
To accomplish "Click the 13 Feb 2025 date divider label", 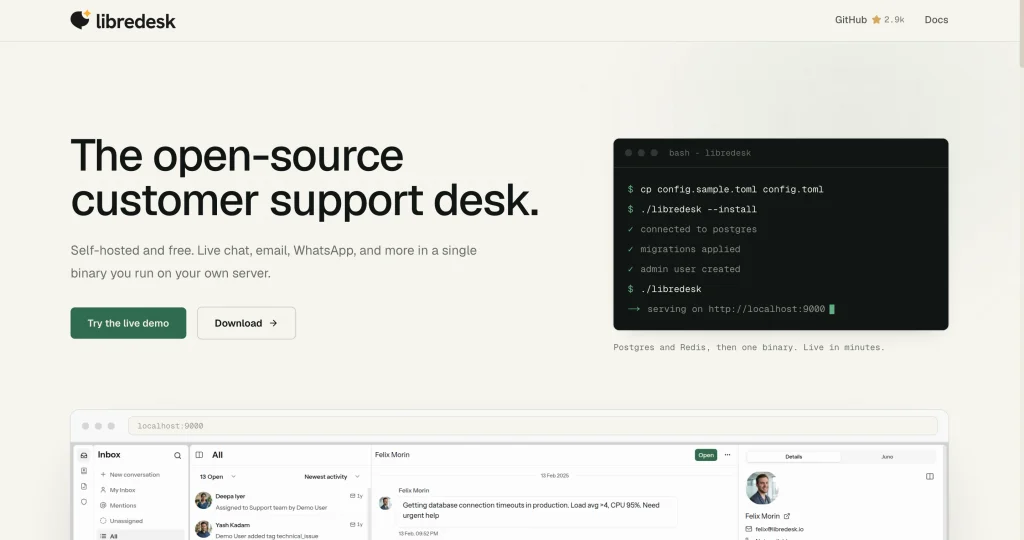I will pos(554,475).
